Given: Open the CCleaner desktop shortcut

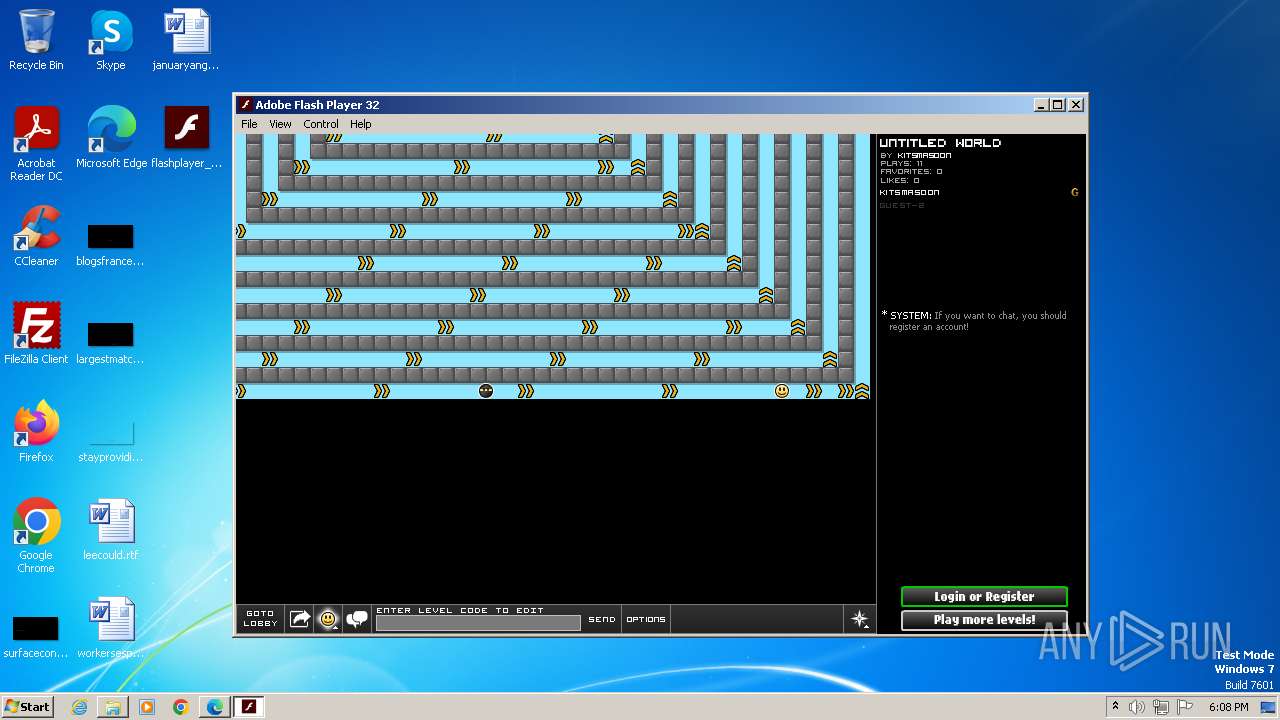Looking at the screenshot, I should pos(36,236).
